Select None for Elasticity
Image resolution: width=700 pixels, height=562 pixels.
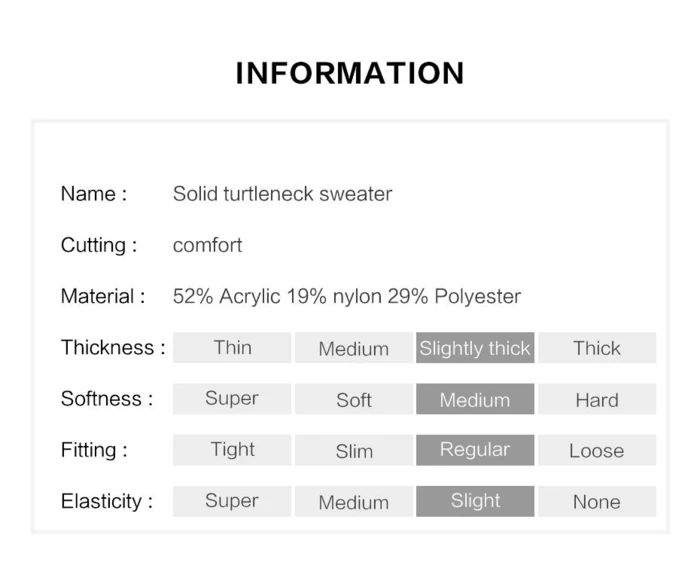pyautogui.click(x=597, y=501)
